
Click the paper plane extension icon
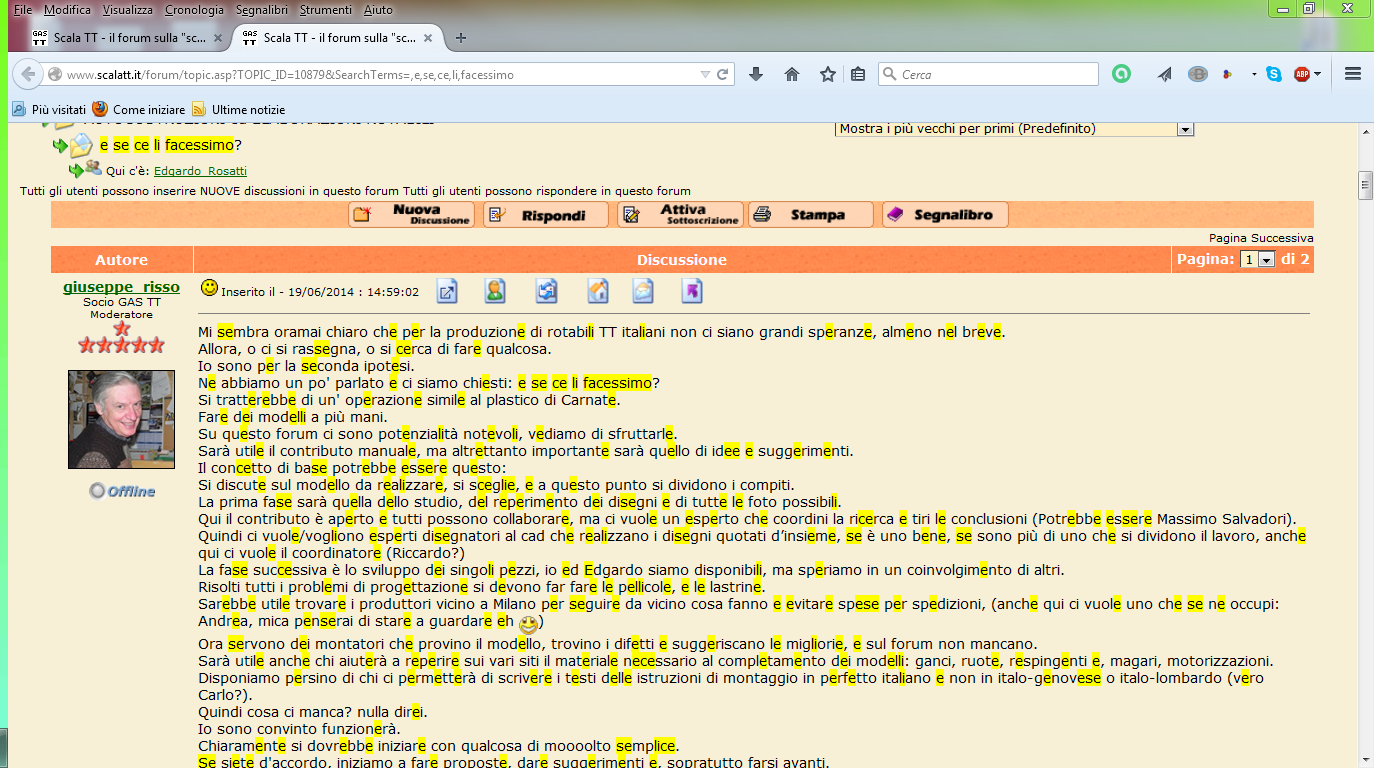[1165, 75]
